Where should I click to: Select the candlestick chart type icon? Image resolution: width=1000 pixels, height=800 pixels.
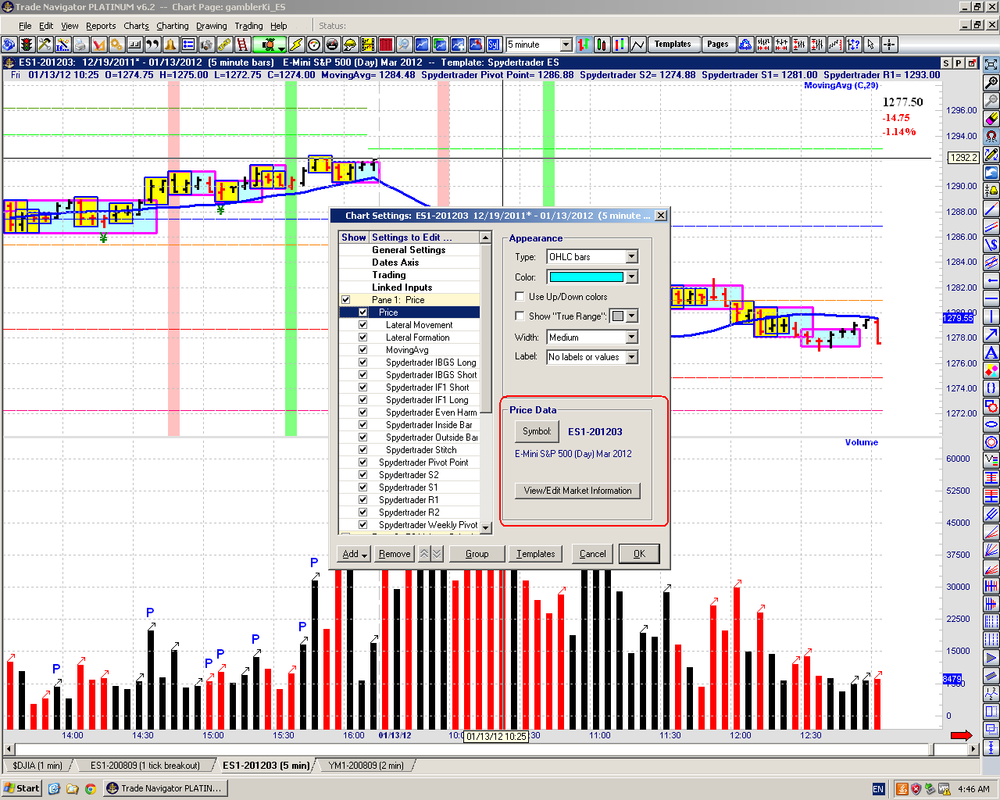pos(601,45)
